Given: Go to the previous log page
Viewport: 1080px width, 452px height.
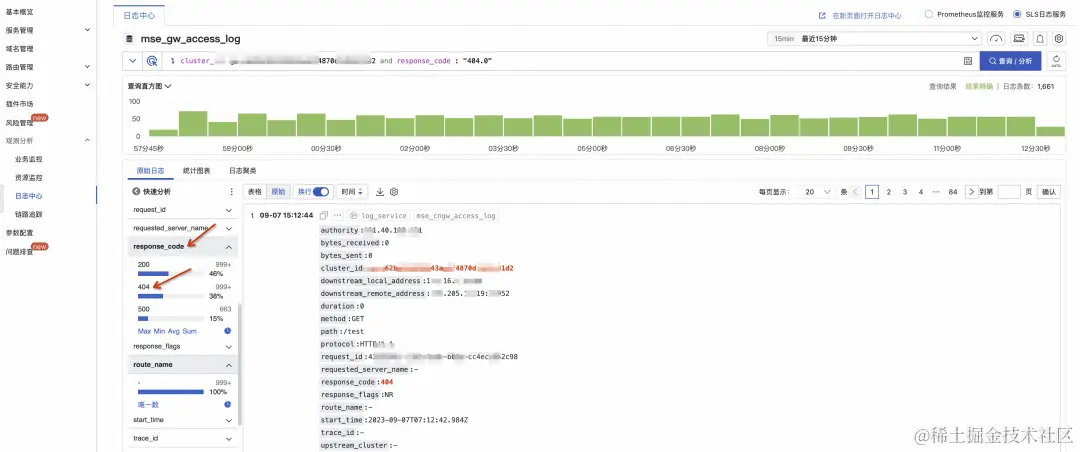Looking at the screenshot, I should [x=855, y=192].
